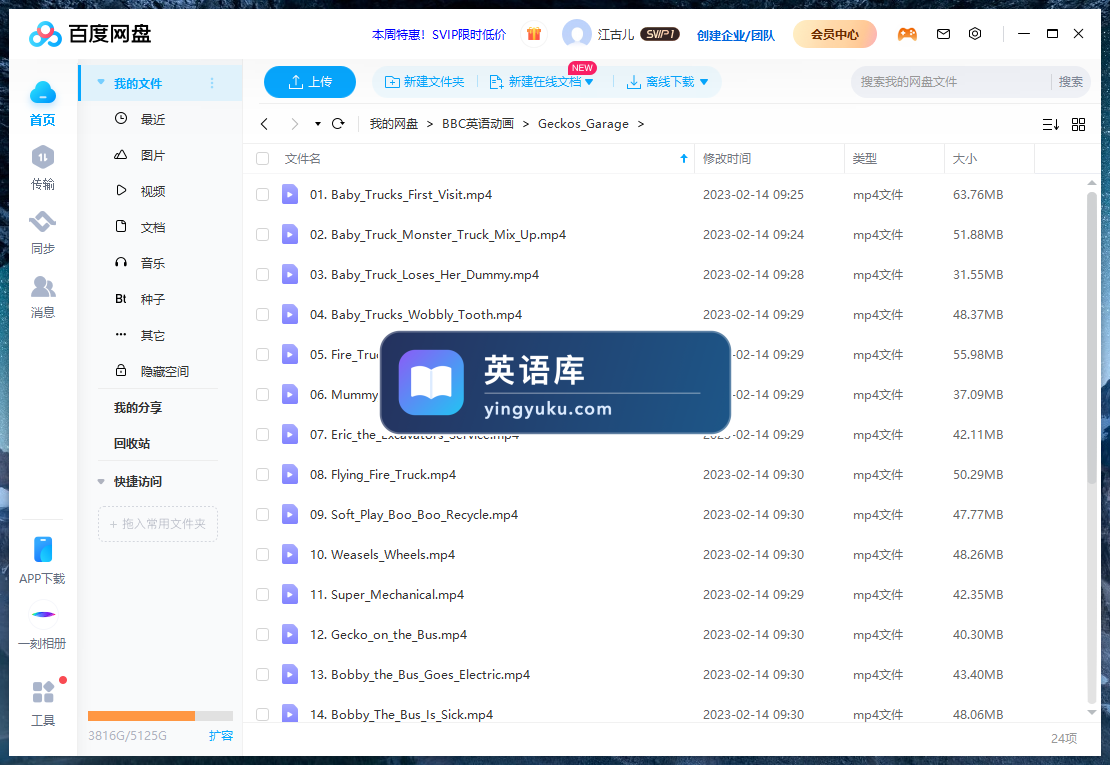The image size is (1110, 765).
Task: Open the mail envelope icon
Action: click(x=943, y=33)
